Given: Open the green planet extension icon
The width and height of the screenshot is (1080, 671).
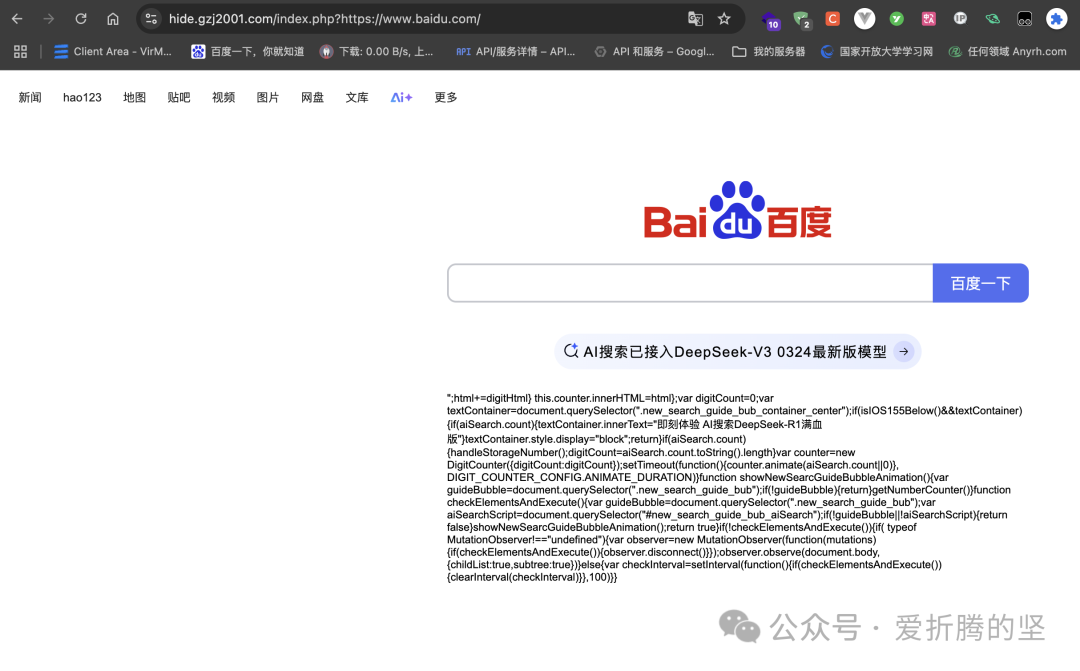Looking at the screenshot, I should (992, 19).
